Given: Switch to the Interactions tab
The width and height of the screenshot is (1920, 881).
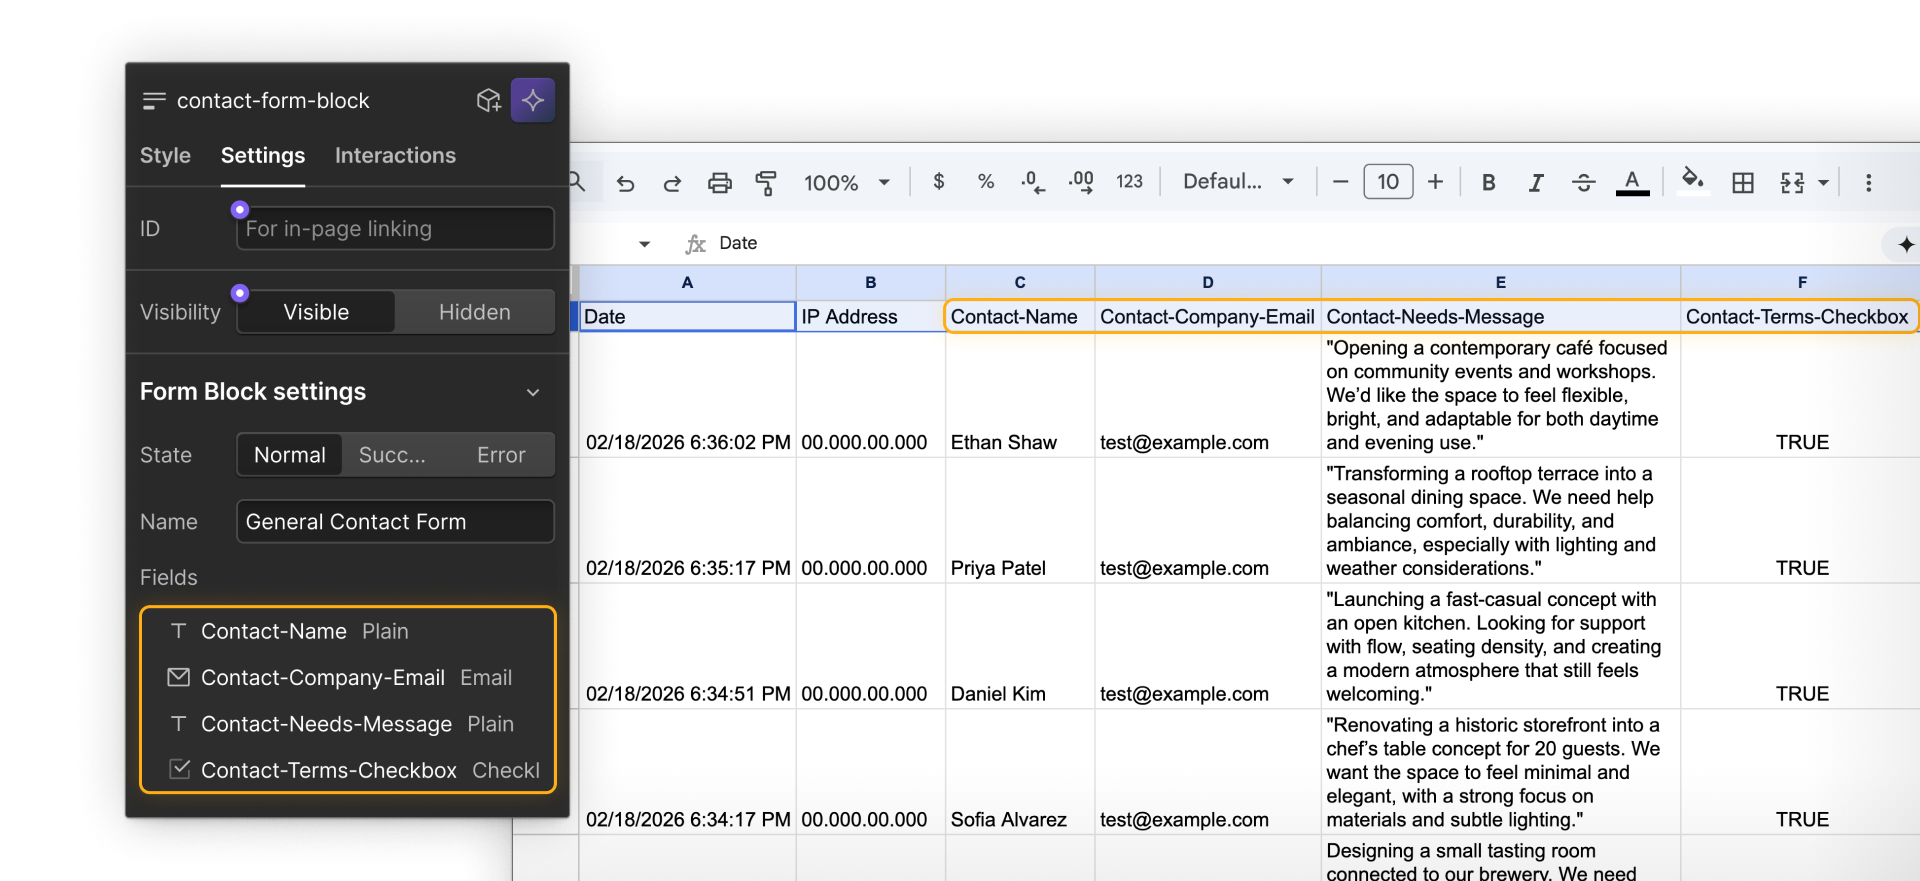Looking at the screenshot, I should coord(395,156).
